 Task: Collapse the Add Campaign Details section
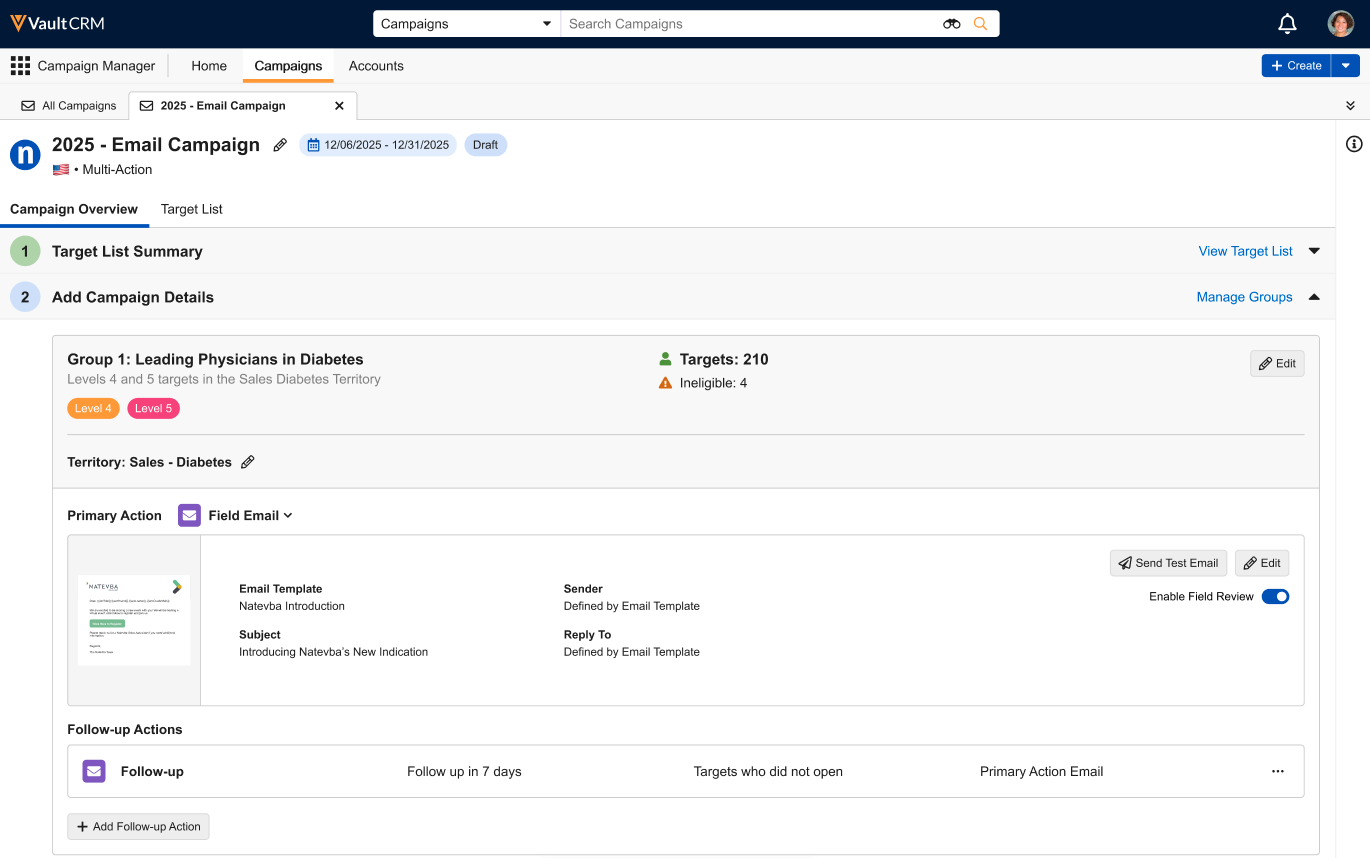(1314, 297)
